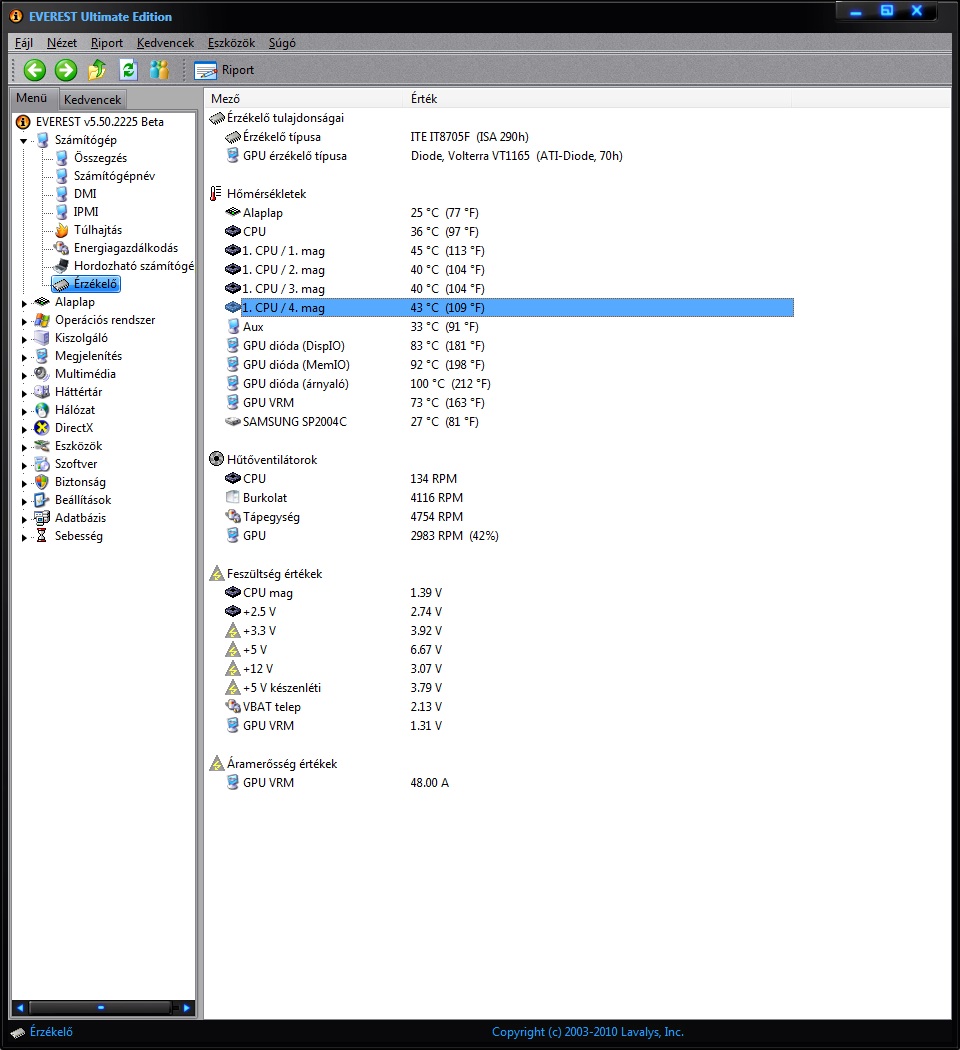Click the Sebesség hourglass icon
960x1050 pixels.
coord(42,536)
